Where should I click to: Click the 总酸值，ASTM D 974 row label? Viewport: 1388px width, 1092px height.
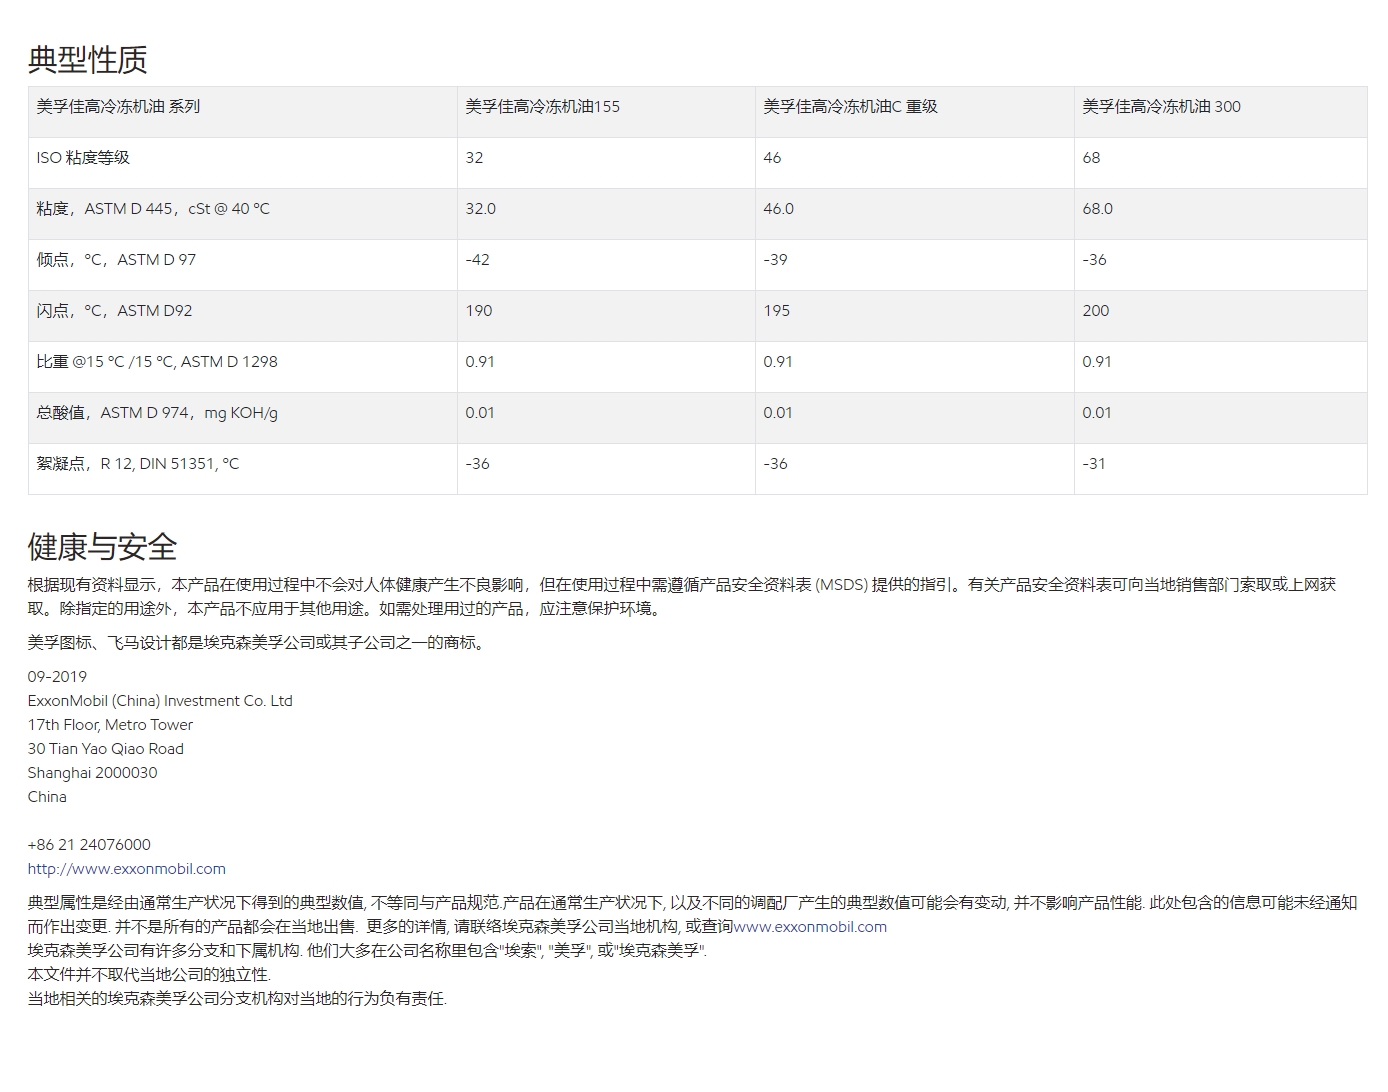pyautogui.click(x=157, y=413)
